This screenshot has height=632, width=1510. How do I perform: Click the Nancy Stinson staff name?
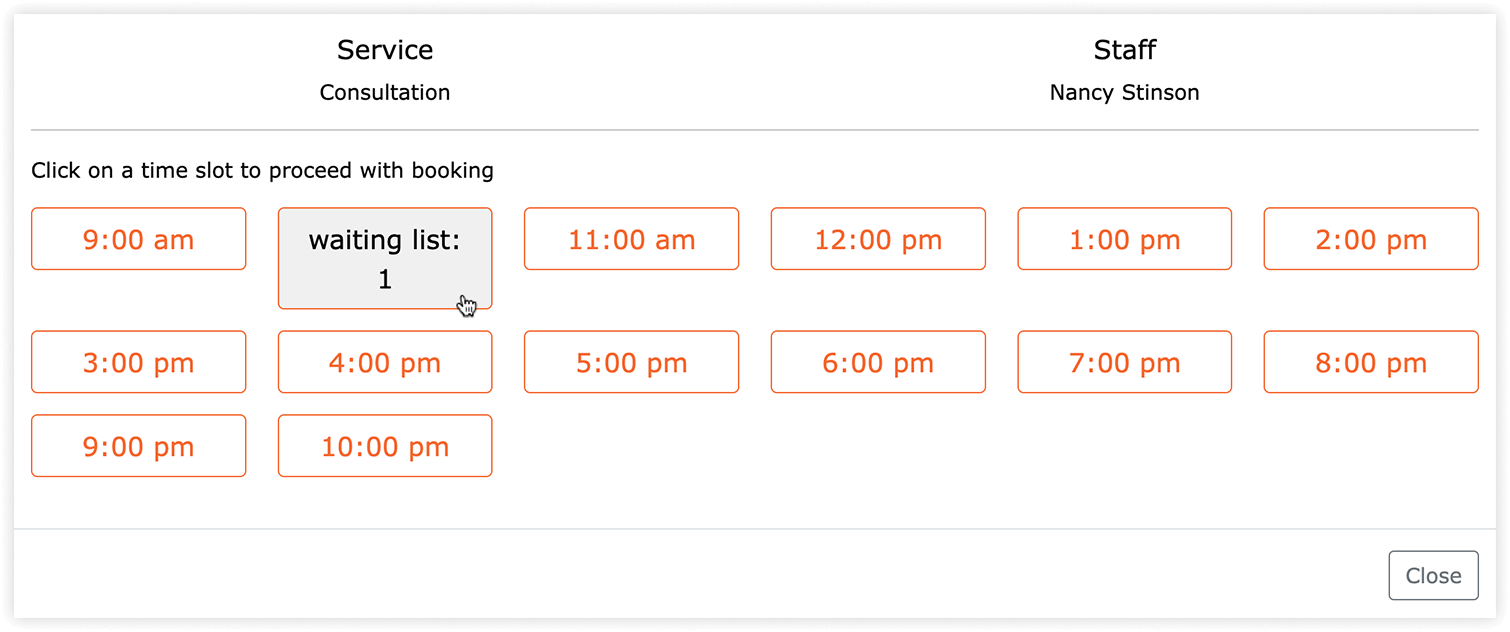[x=1125, y=93]
